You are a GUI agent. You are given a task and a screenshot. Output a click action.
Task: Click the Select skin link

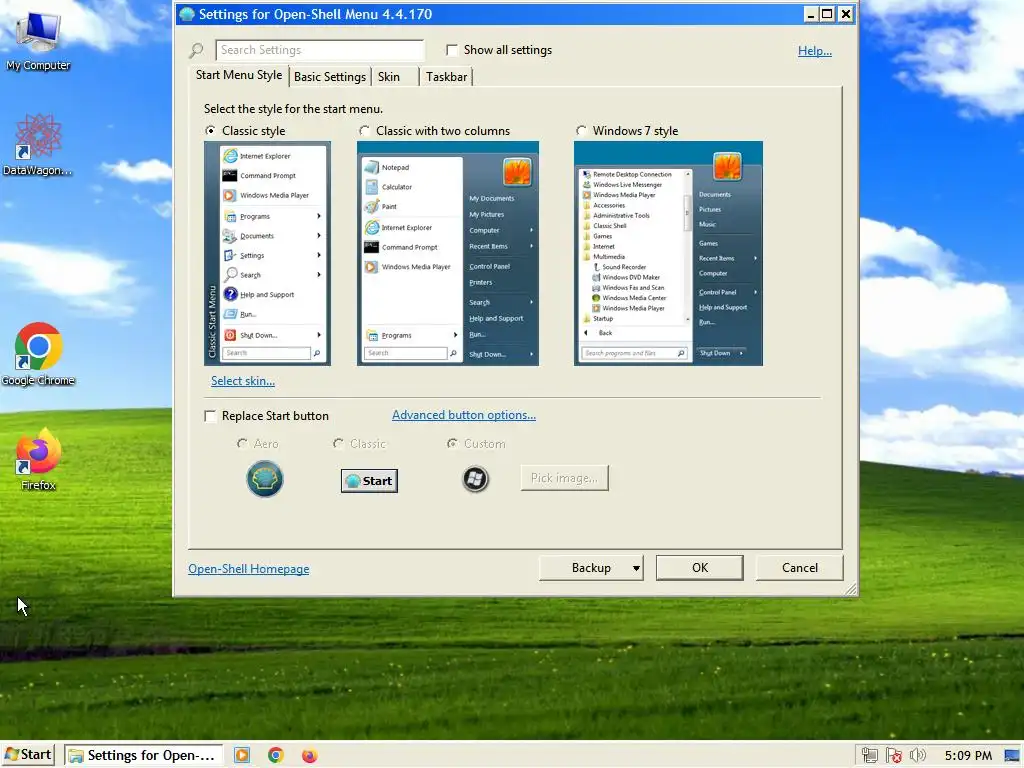tap(243, 381)
